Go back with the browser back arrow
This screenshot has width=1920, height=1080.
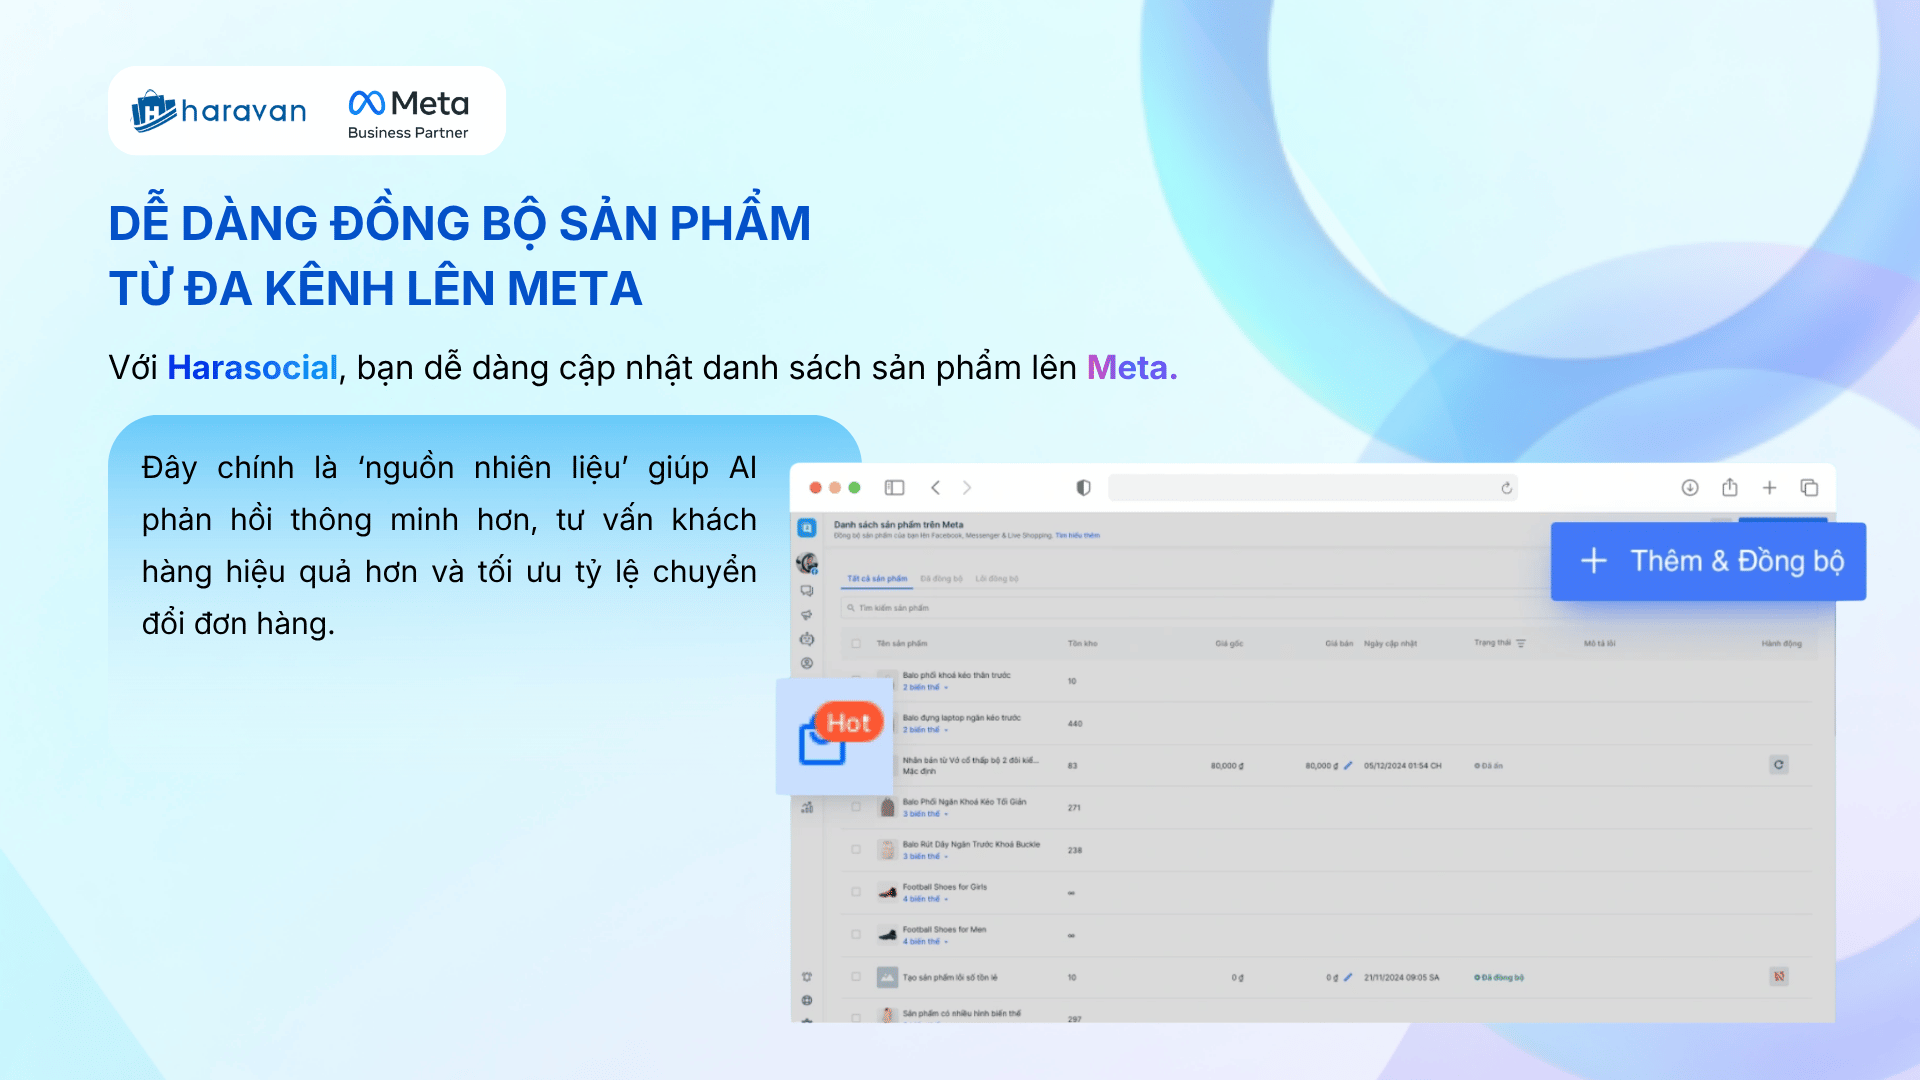[935, 488]
